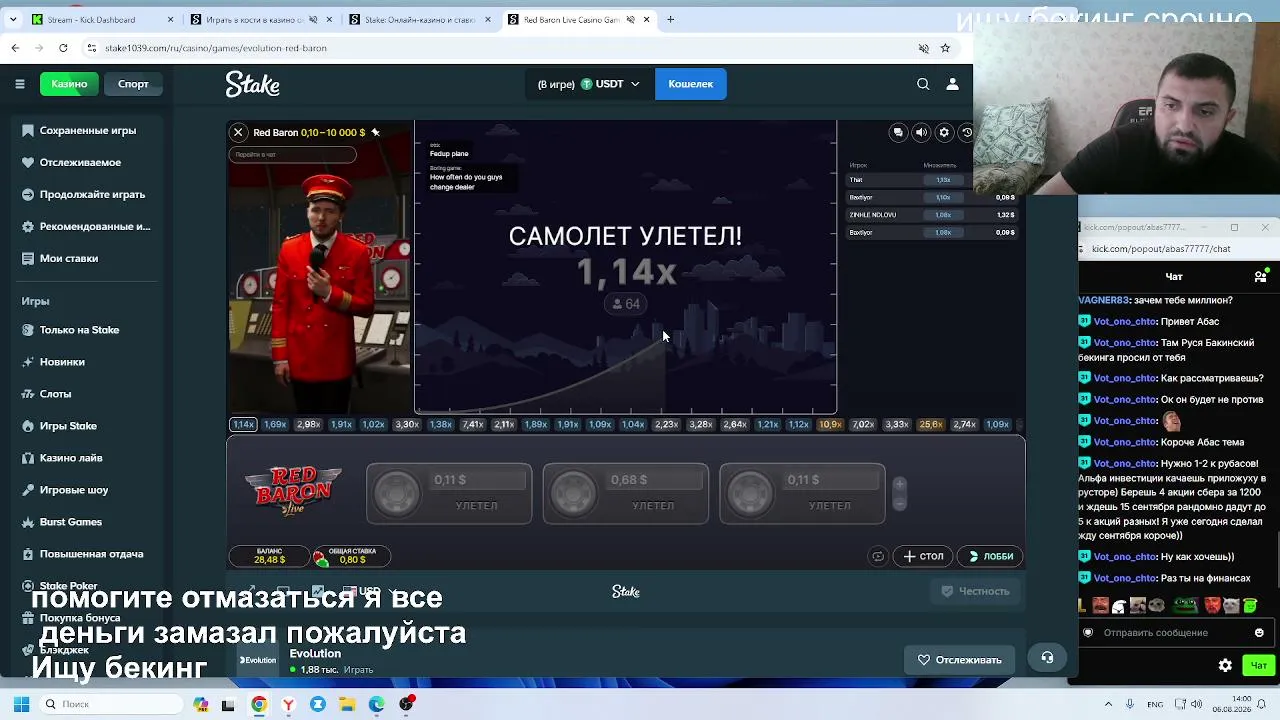Click the game's Перейти в чат field
The height and width of the screenshot is (720, 1280).
click(x=293, y=154)
